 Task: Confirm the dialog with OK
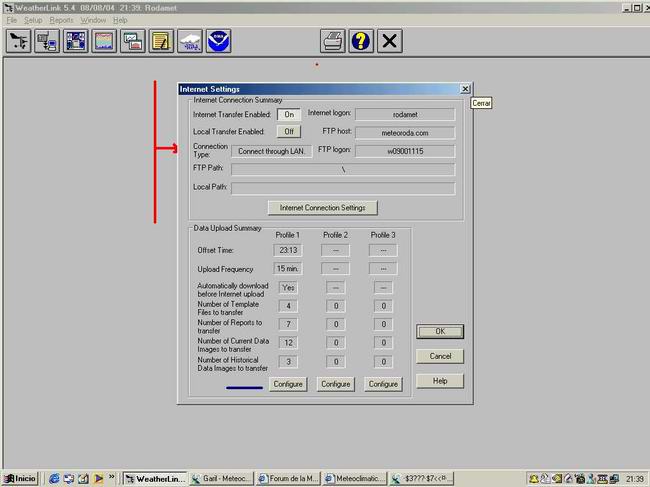click(x=440, y=331)
